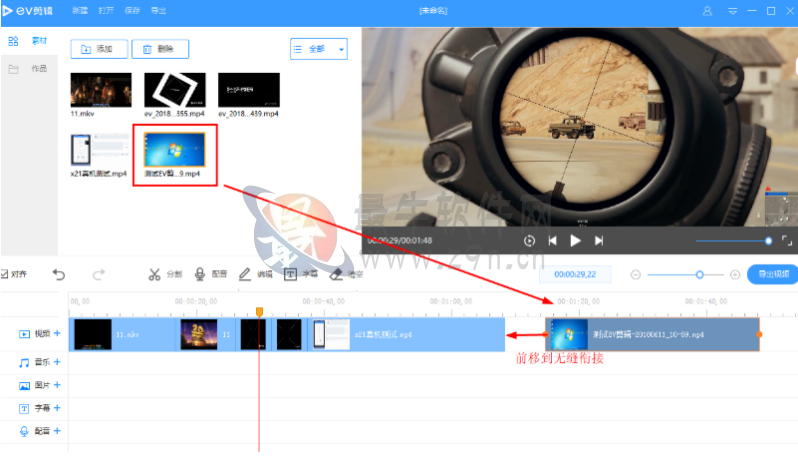
Task: Select the 11.mkv material thumbnail
Action: [x=101, y=90]
